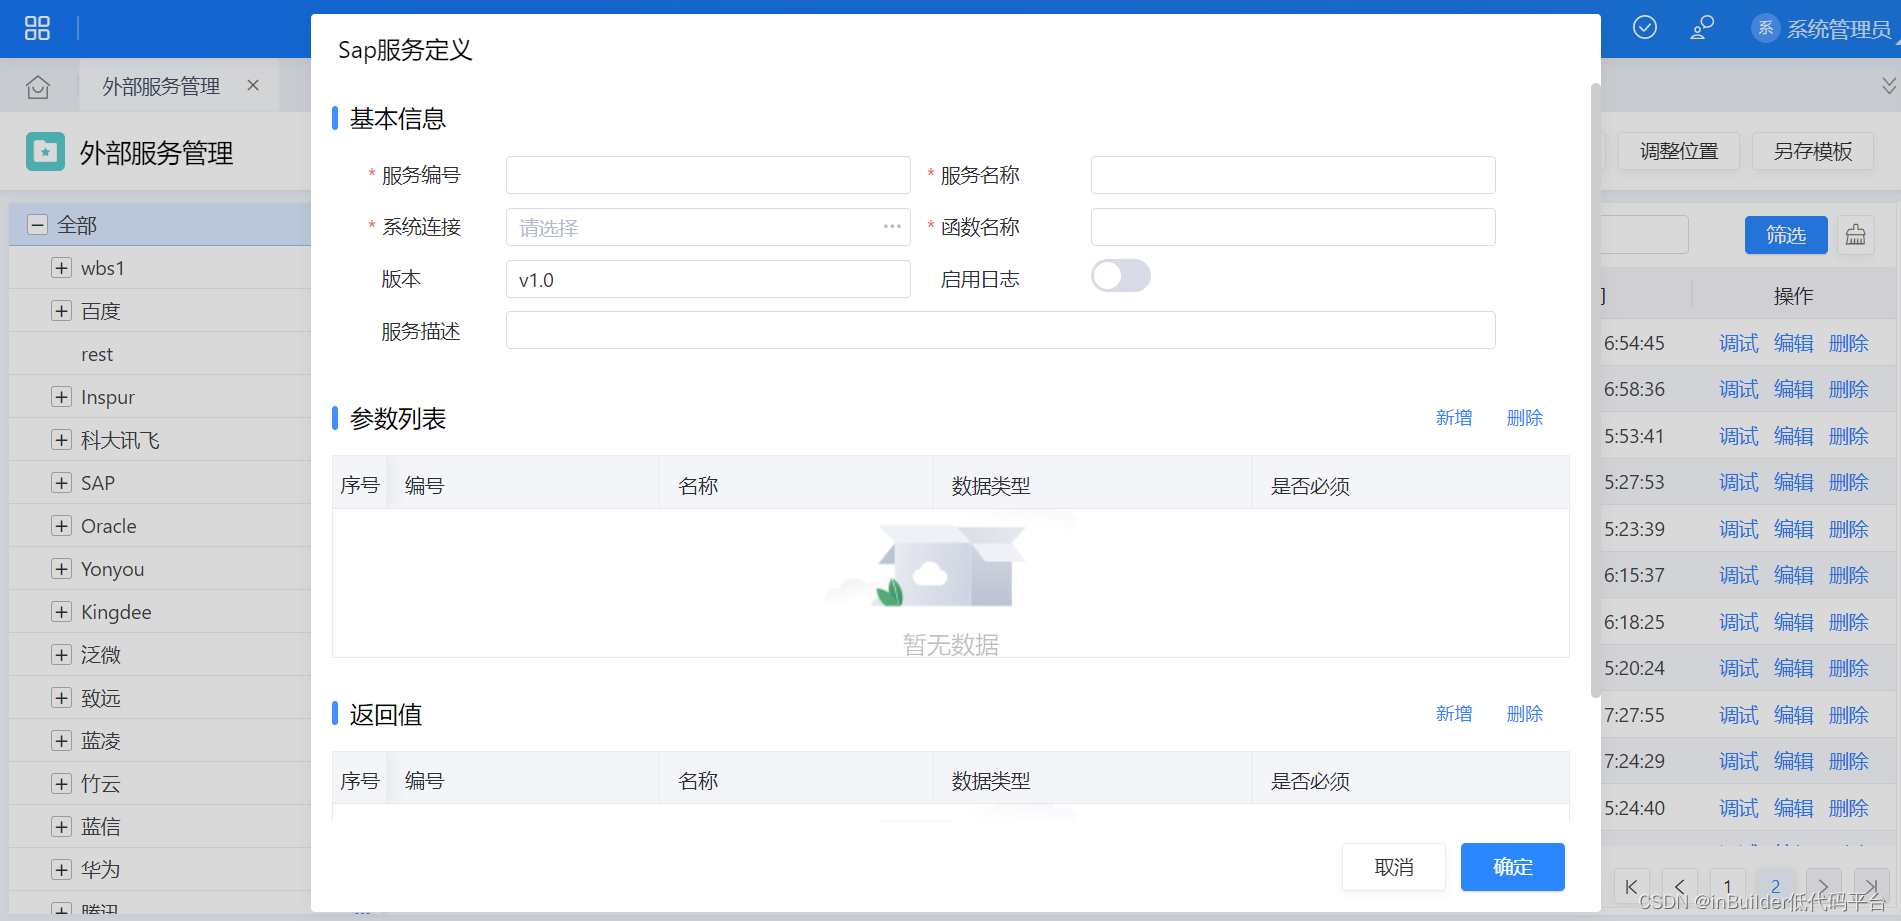
Task: Go to first page pagination icon
Action: point(1631,887)
